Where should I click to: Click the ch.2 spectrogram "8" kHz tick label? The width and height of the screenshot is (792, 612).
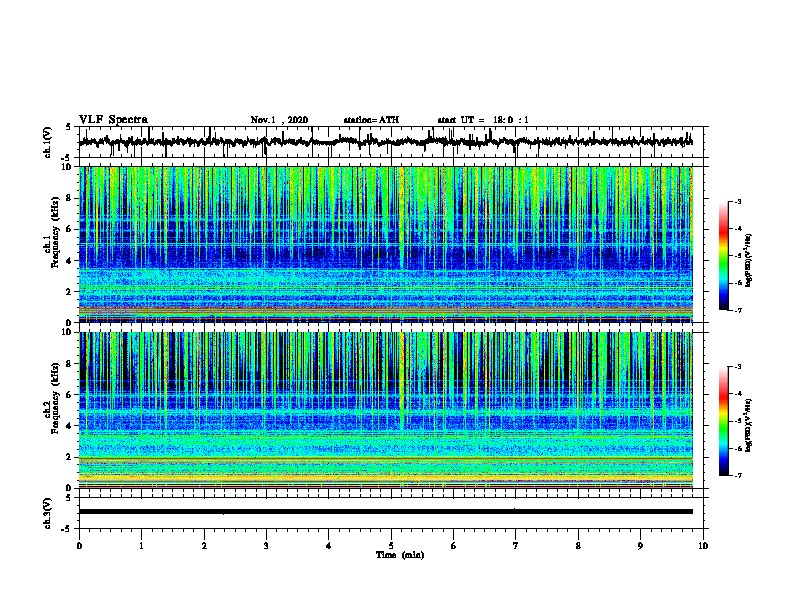click(x=69, y=364)
